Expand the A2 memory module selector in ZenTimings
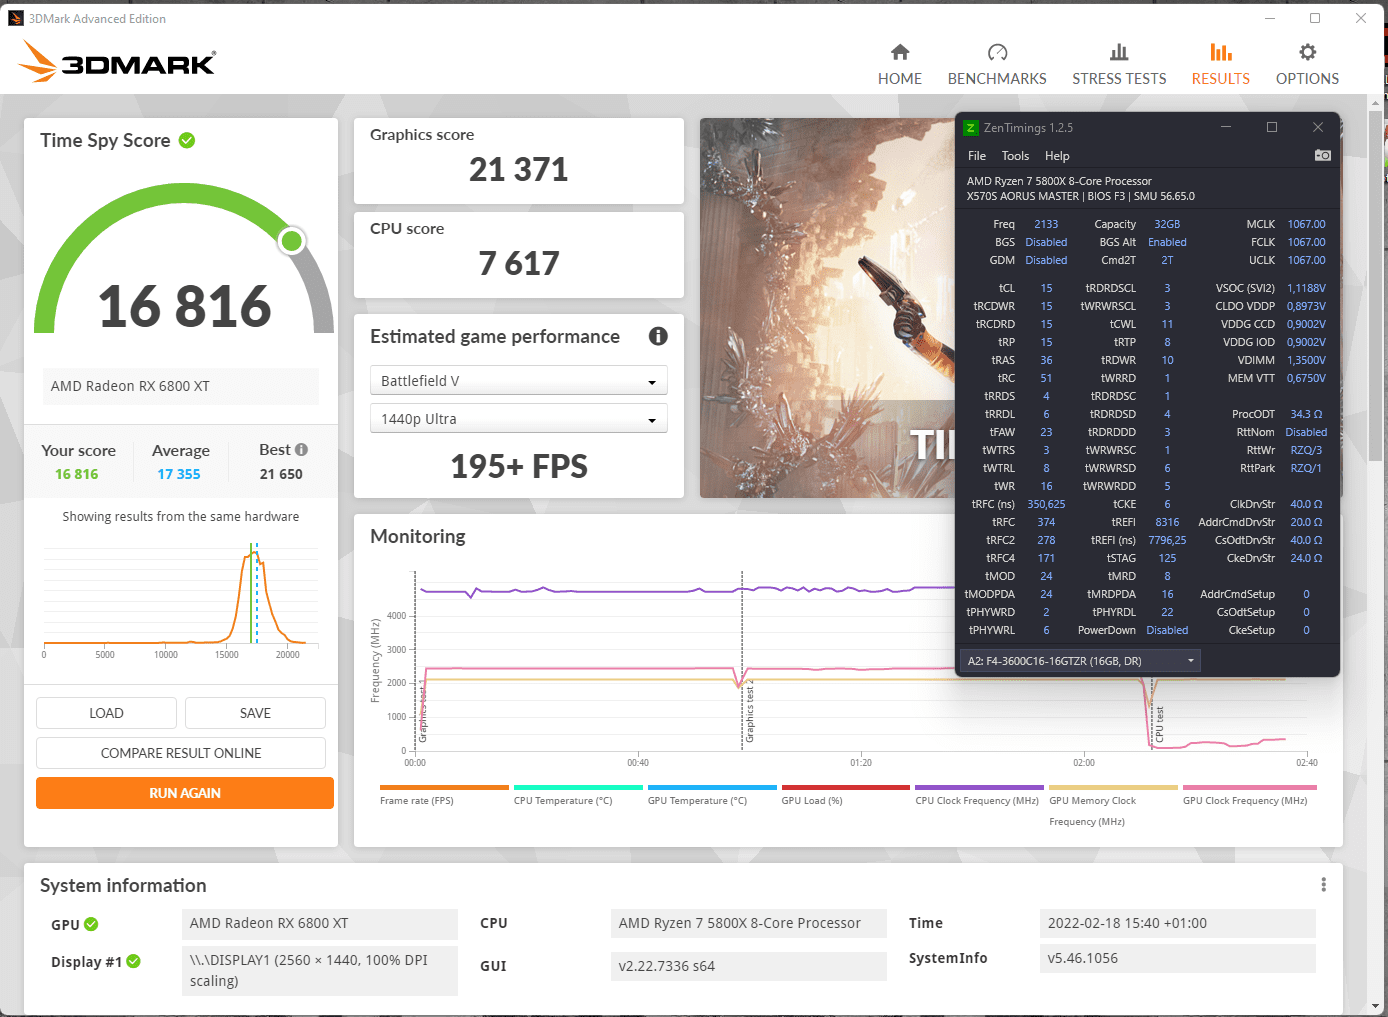Screen dimensions: 1388x1017 [1080, 661]
